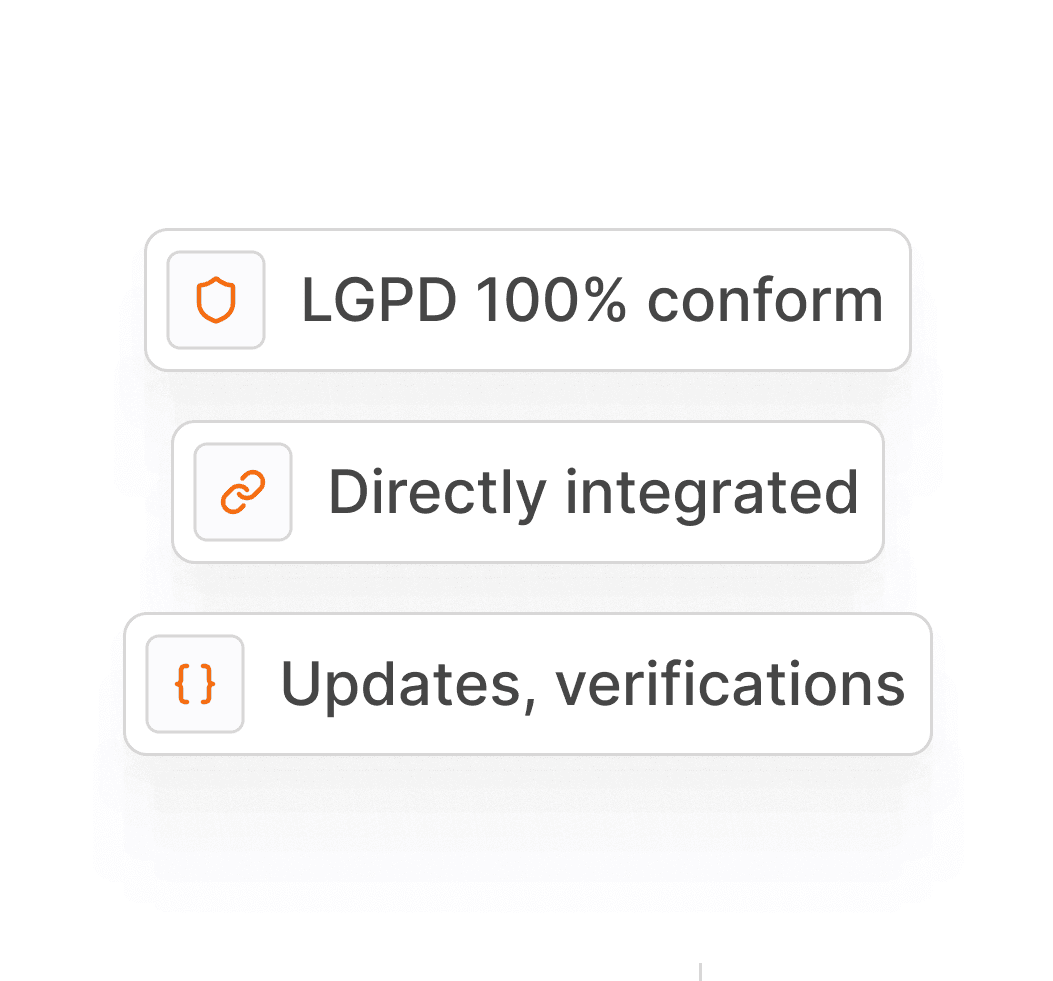Click the word 'integrated'
The height and width of the screenshot is (981, 1053).
[712, 495]
